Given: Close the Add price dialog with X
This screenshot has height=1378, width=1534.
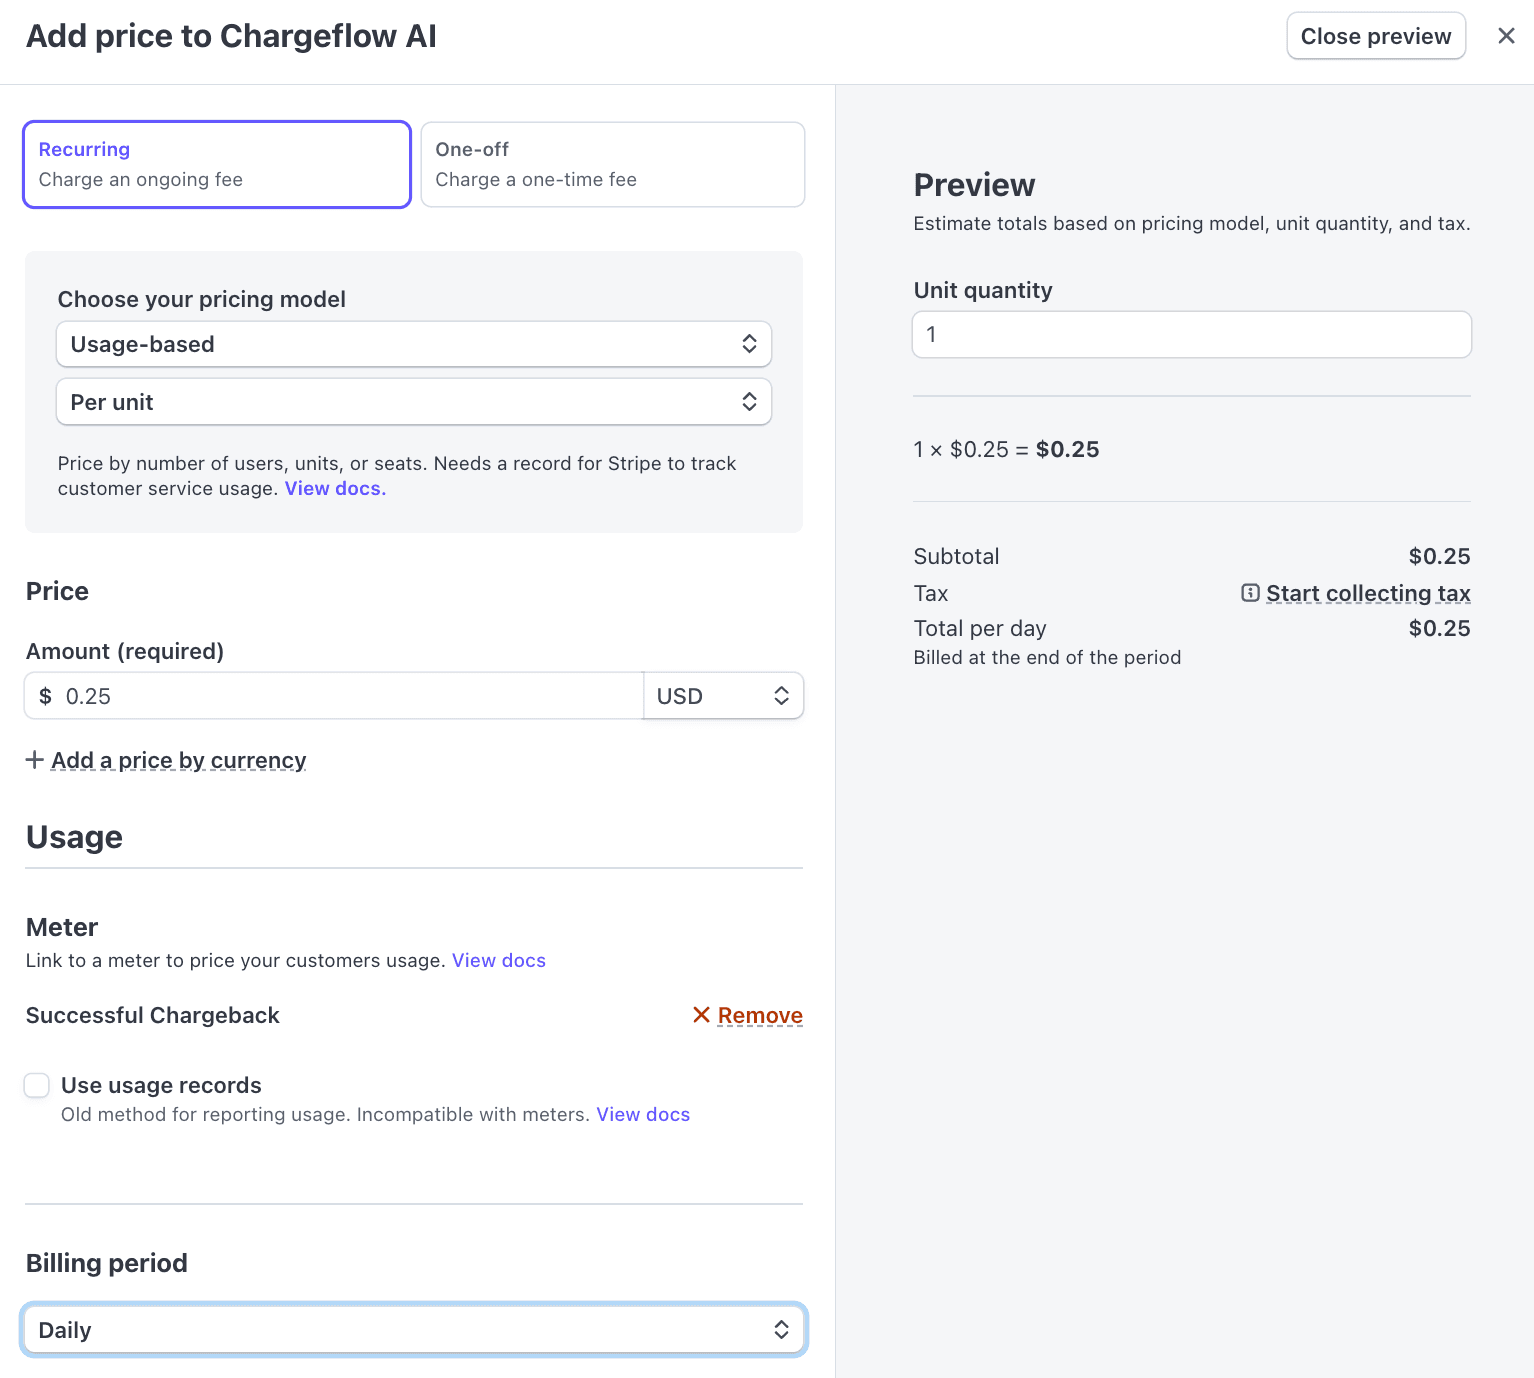Looking at the screenshot, I should [x=1506, y=36].
